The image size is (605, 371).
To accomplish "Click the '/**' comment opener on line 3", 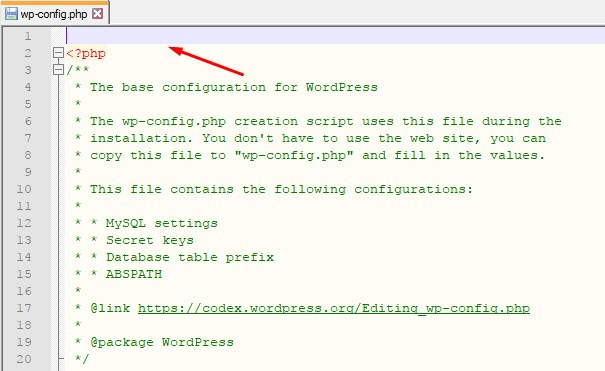I will (x=78, y=70).
